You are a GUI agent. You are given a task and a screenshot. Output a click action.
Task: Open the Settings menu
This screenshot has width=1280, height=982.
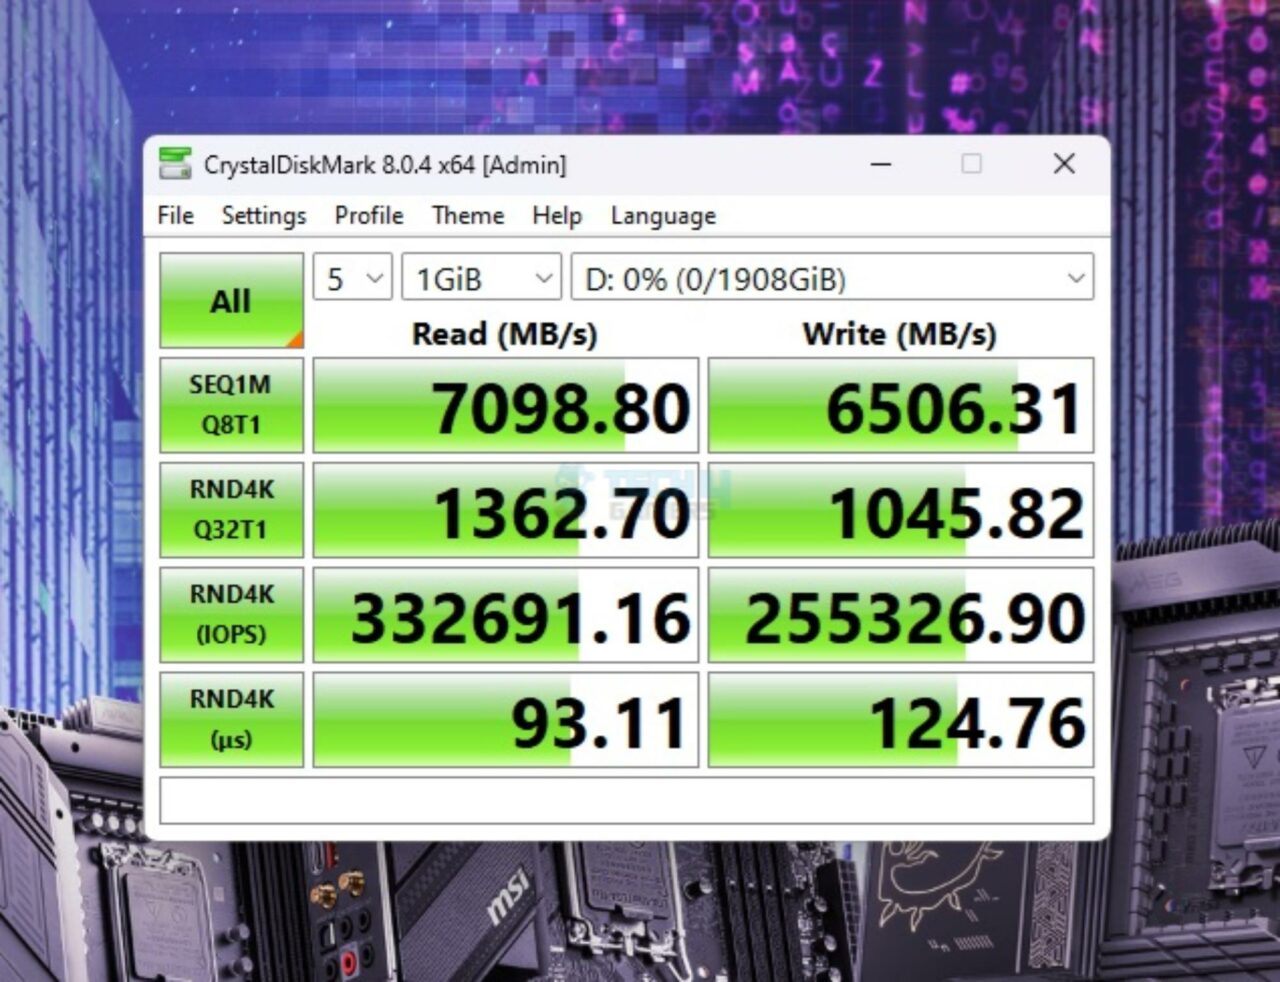tap(263, 215)
